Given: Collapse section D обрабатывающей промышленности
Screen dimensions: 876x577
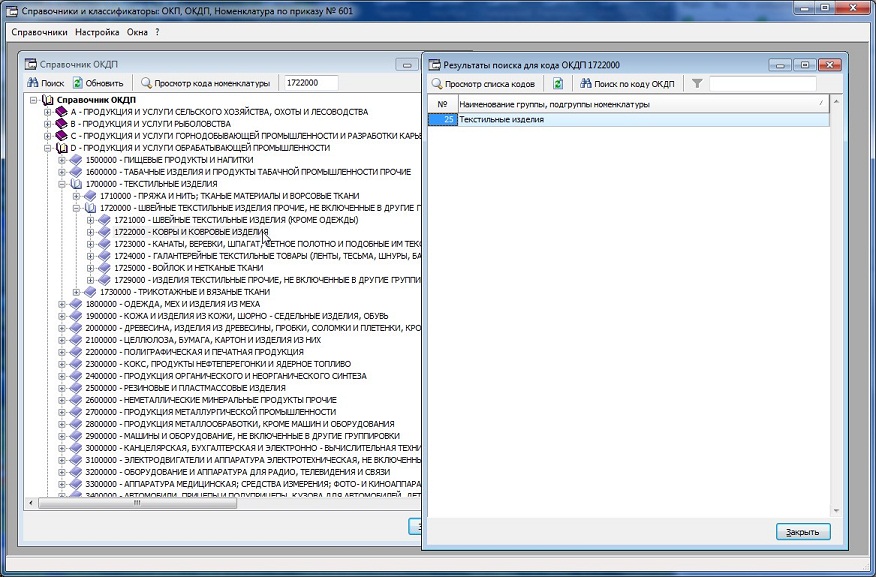Looking at the screenshot, I should [47, 148].
